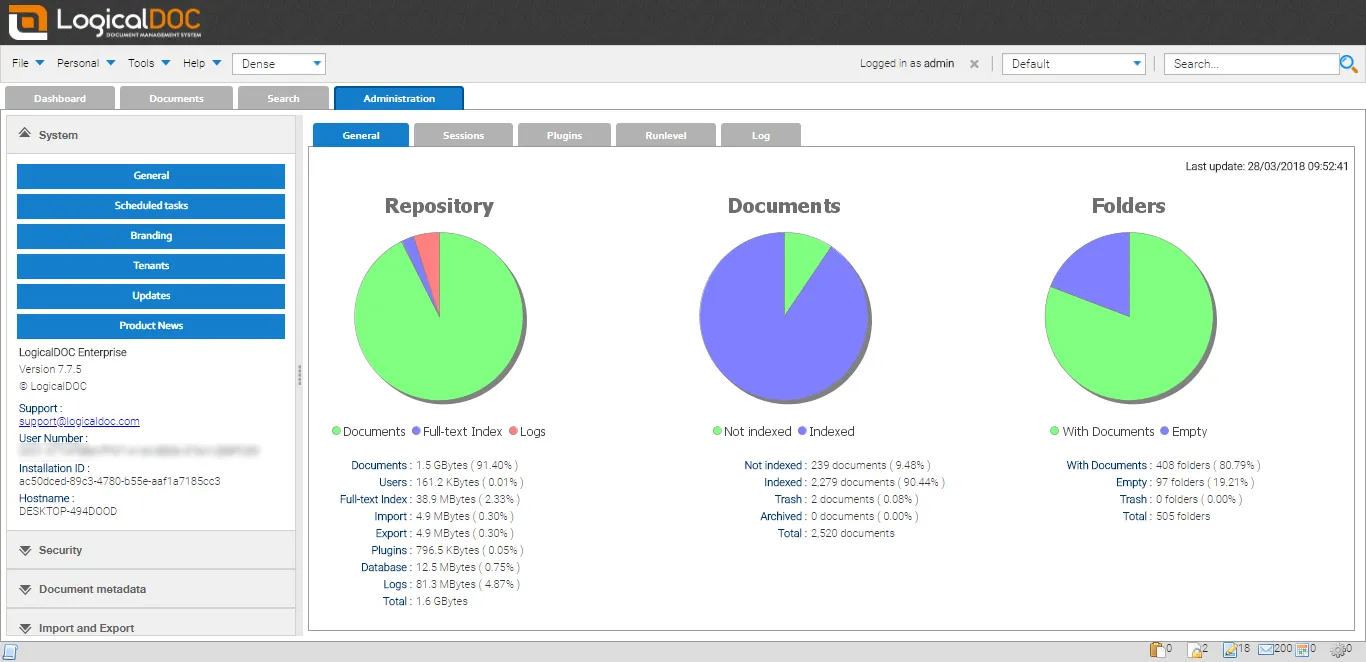Screen dimensions: 1366x662
Task: Switch to the Sessions tab
Action: click(463, 135)
